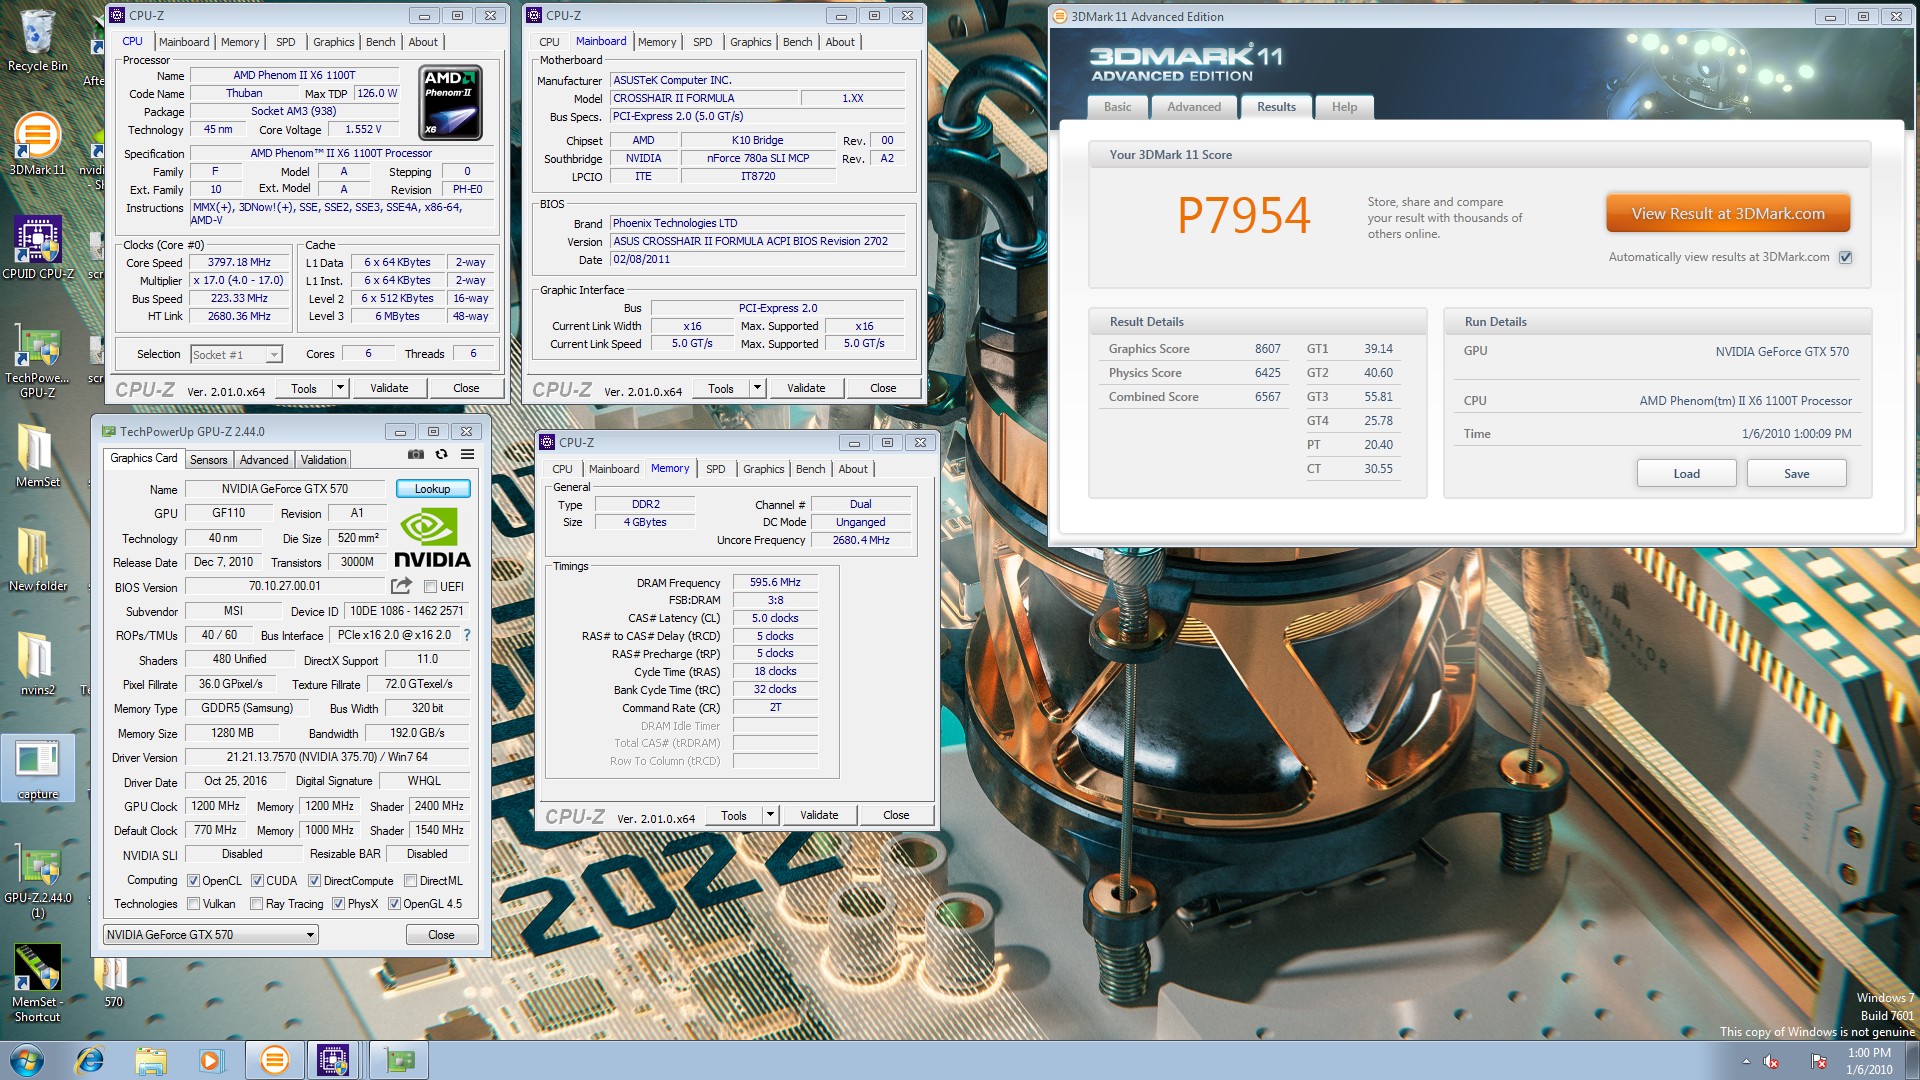Select the CPUID CPU-Z desktop icon
1920x1080 pixels.
(37, 248)
